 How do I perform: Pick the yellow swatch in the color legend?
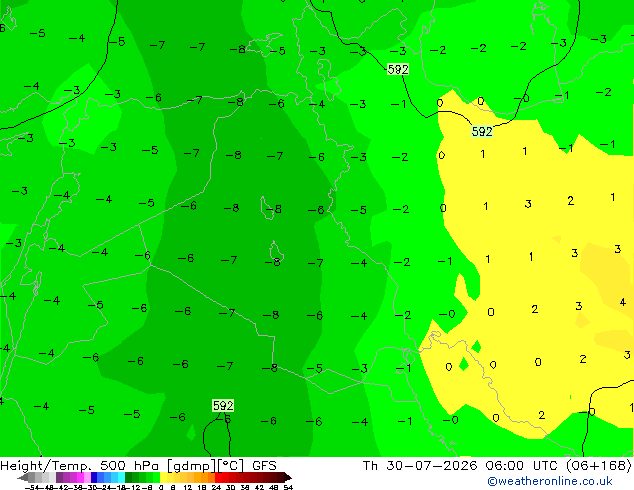(x=163, y=477)
